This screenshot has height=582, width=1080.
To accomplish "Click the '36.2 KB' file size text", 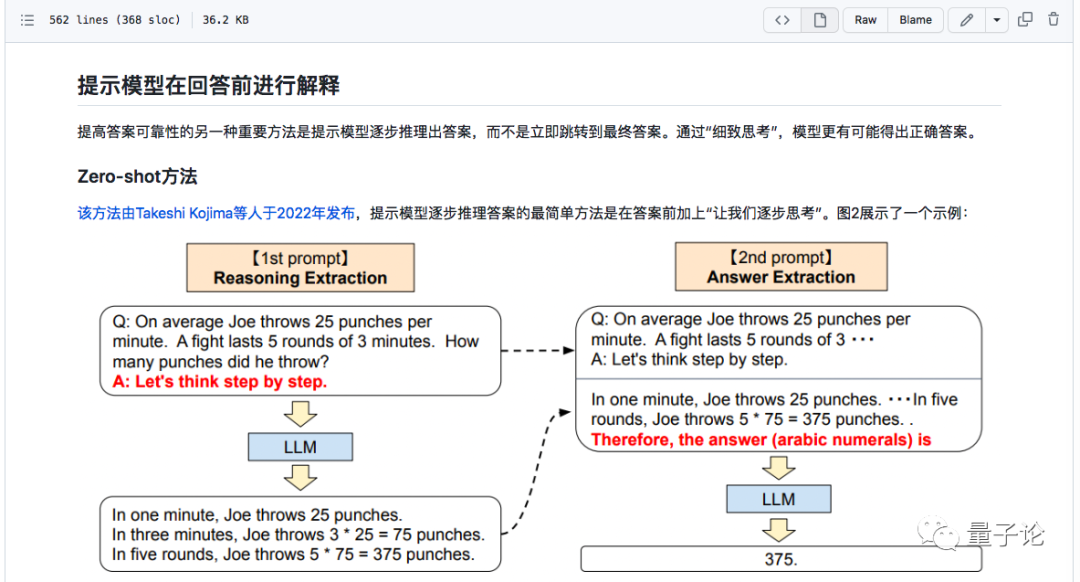I will [x=225, y=20].
